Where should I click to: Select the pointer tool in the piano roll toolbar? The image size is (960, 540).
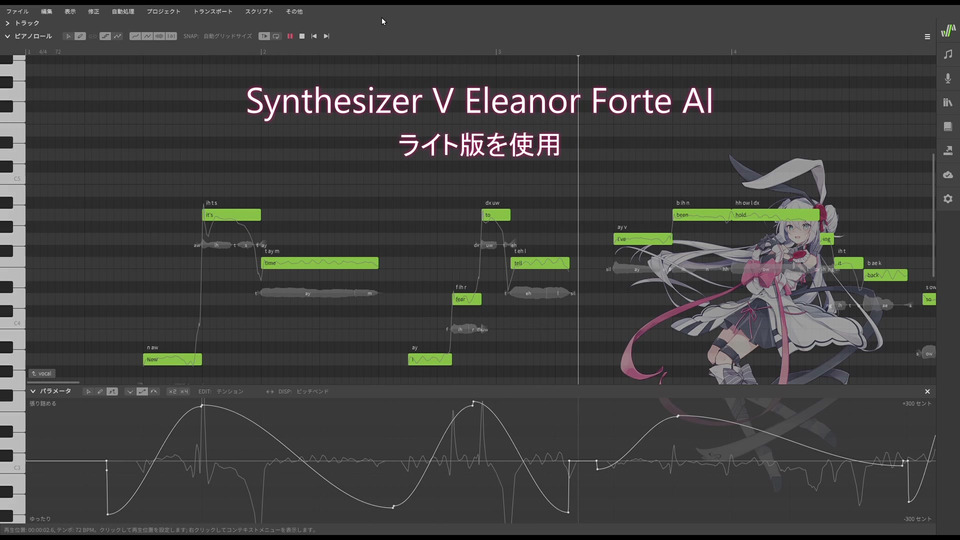coord(68,36)
